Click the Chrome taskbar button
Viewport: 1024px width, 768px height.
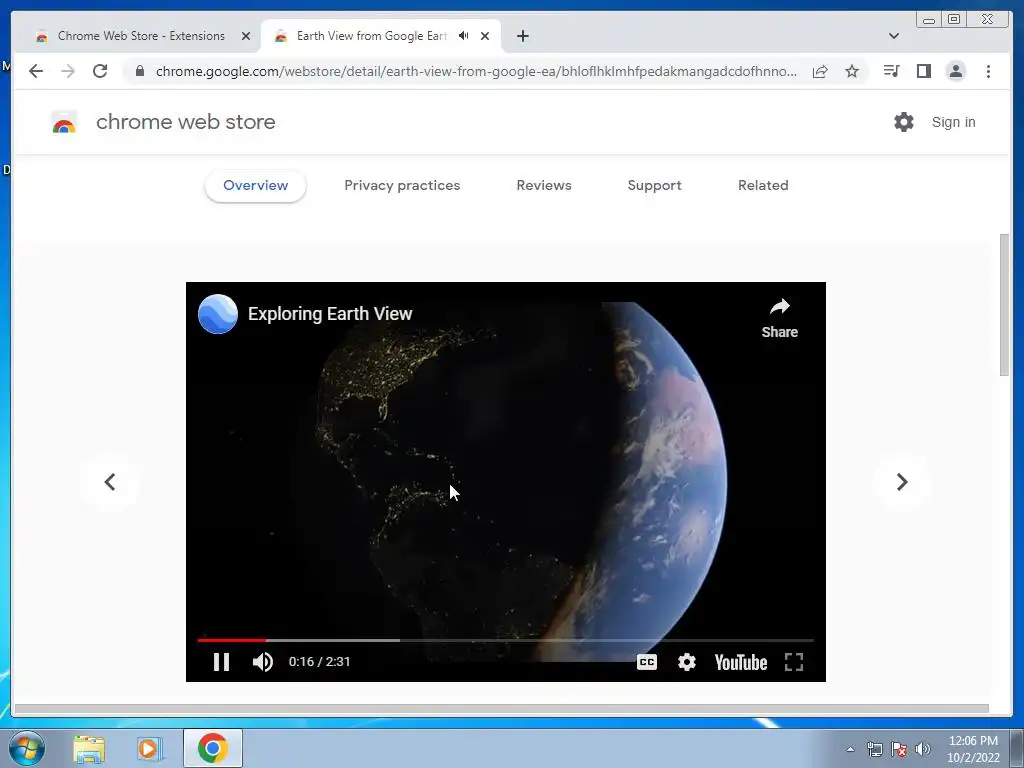(213, 748)
